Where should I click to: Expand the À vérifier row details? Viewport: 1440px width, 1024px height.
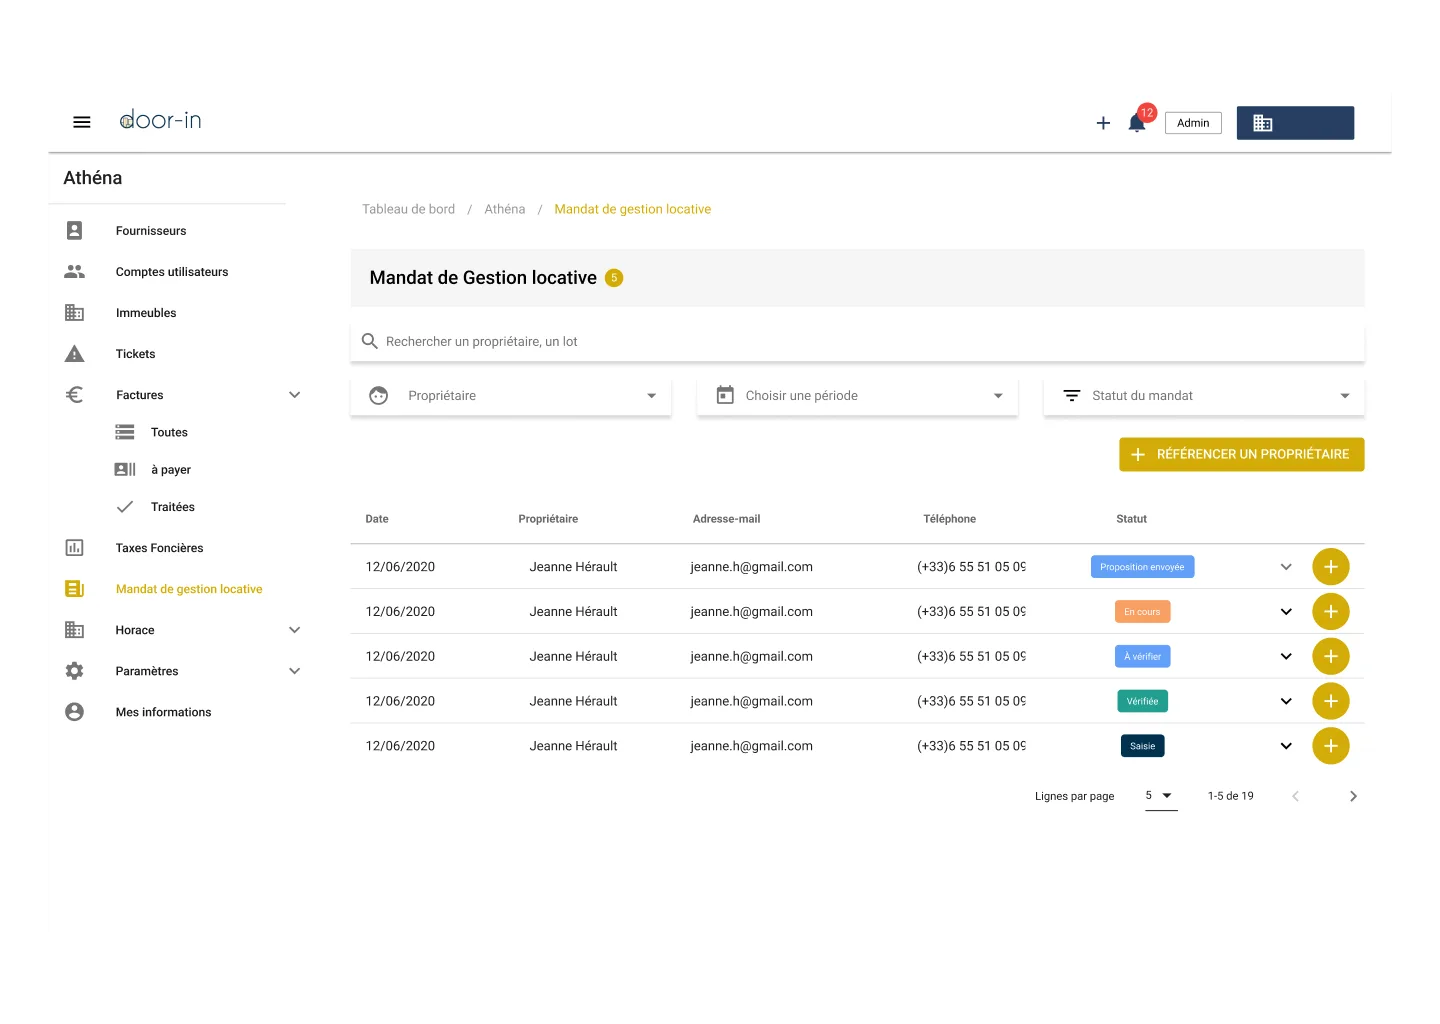coord(1286,657)
